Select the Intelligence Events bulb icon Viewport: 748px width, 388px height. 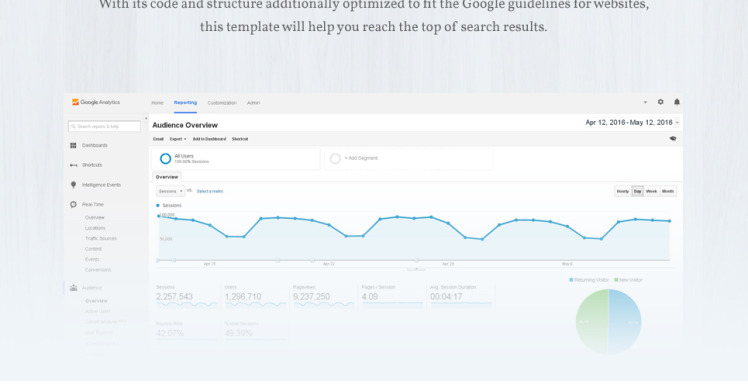click(73, 185)
